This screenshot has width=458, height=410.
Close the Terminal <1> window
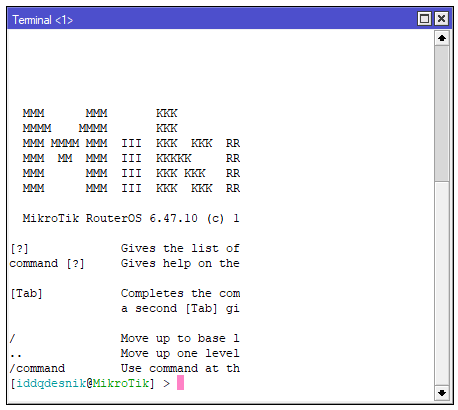[441, 19]
